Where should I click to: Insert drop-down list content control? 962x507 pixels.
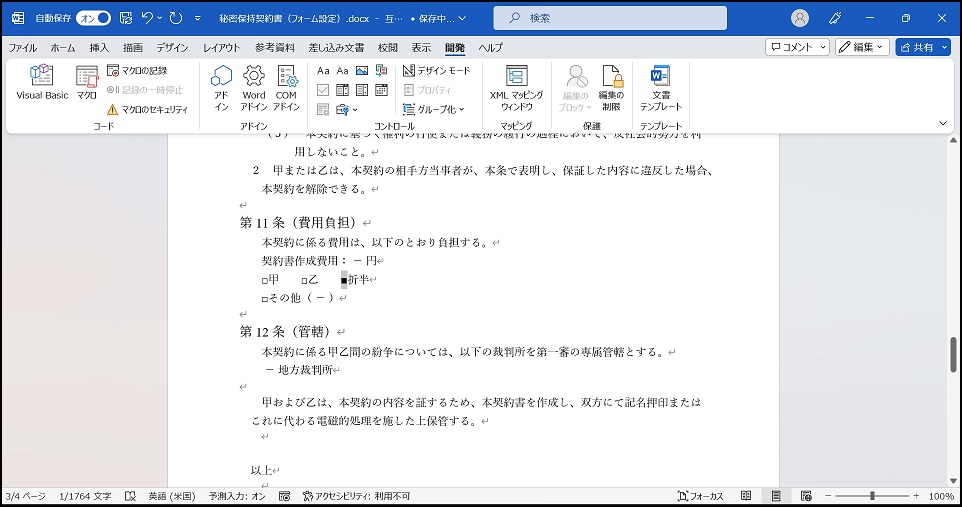[362, 90]
